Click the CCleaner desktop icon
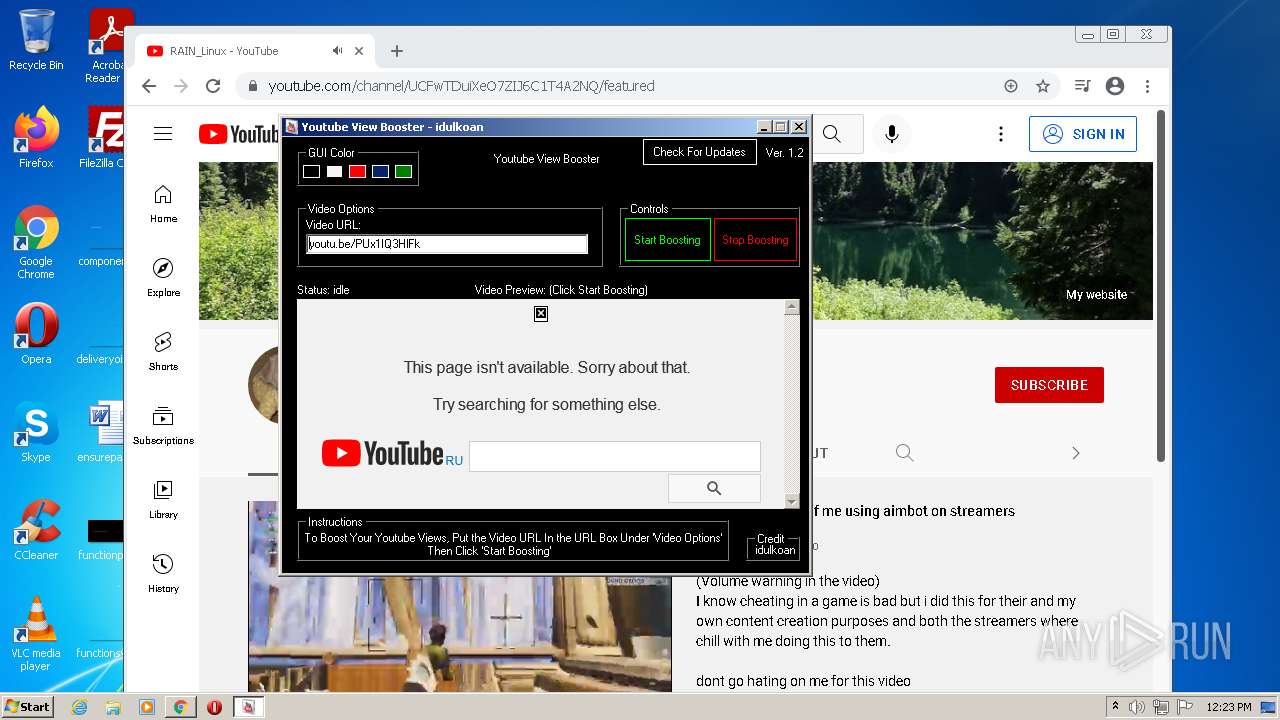The height and width of the screenshot is (720, 1280). coord(36,530)
